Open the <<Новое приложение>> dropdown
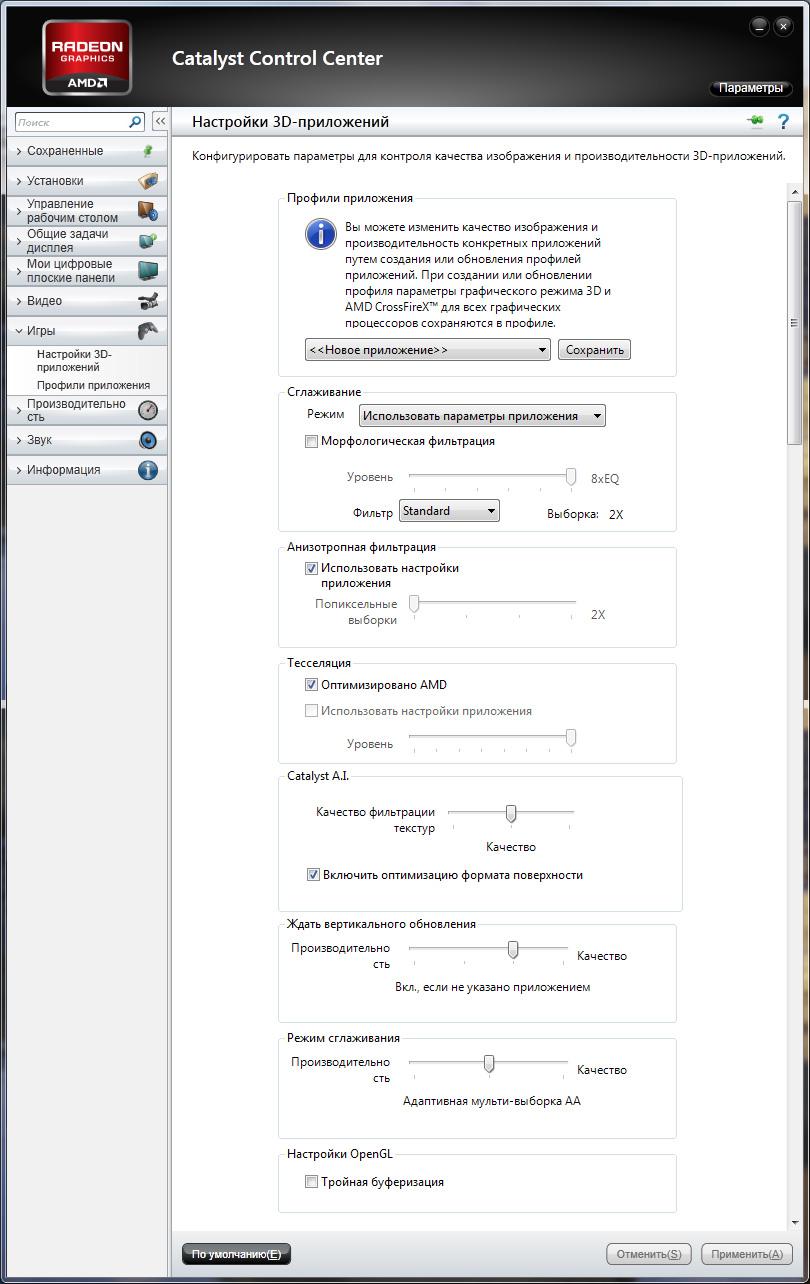The height and width of the screenshot is (1284, 810). (x=428, y=350)
